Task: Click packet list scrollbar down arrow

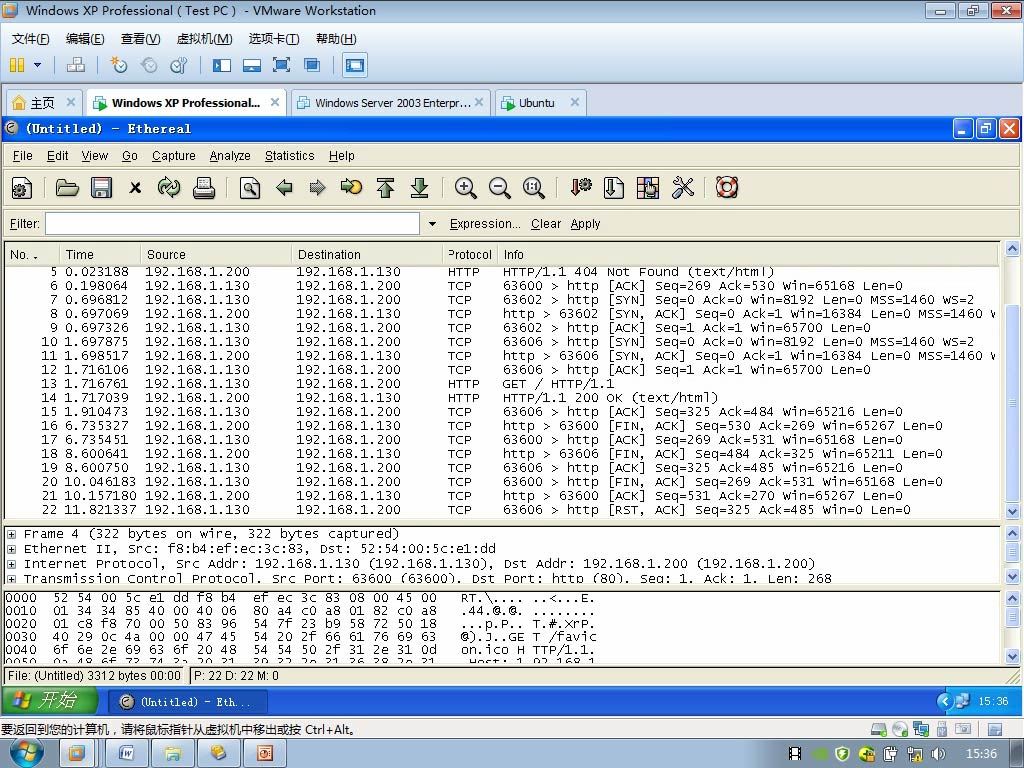Action: (1012, 511)
